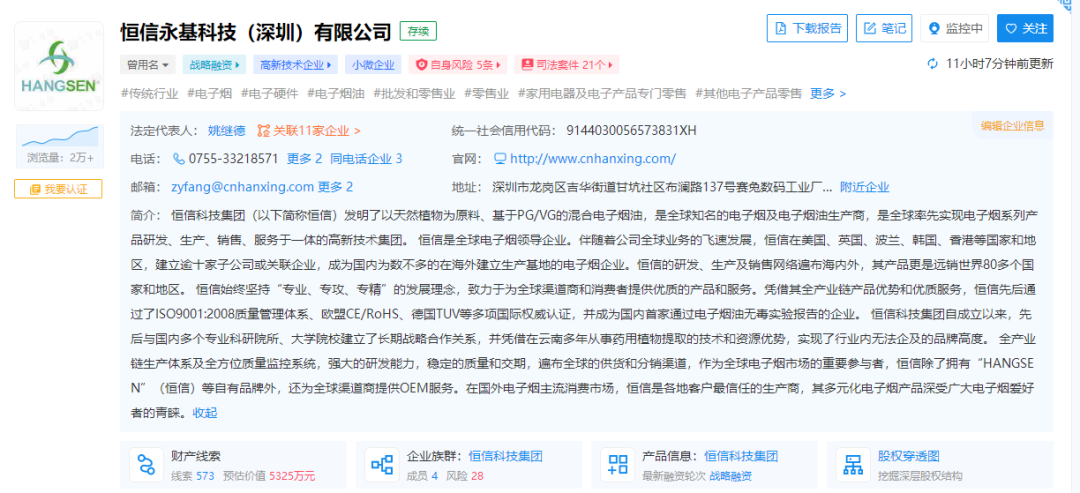This screenshot has height=493, width=1080.
Task: Click 线索 573 count
Action: point(193,476)
